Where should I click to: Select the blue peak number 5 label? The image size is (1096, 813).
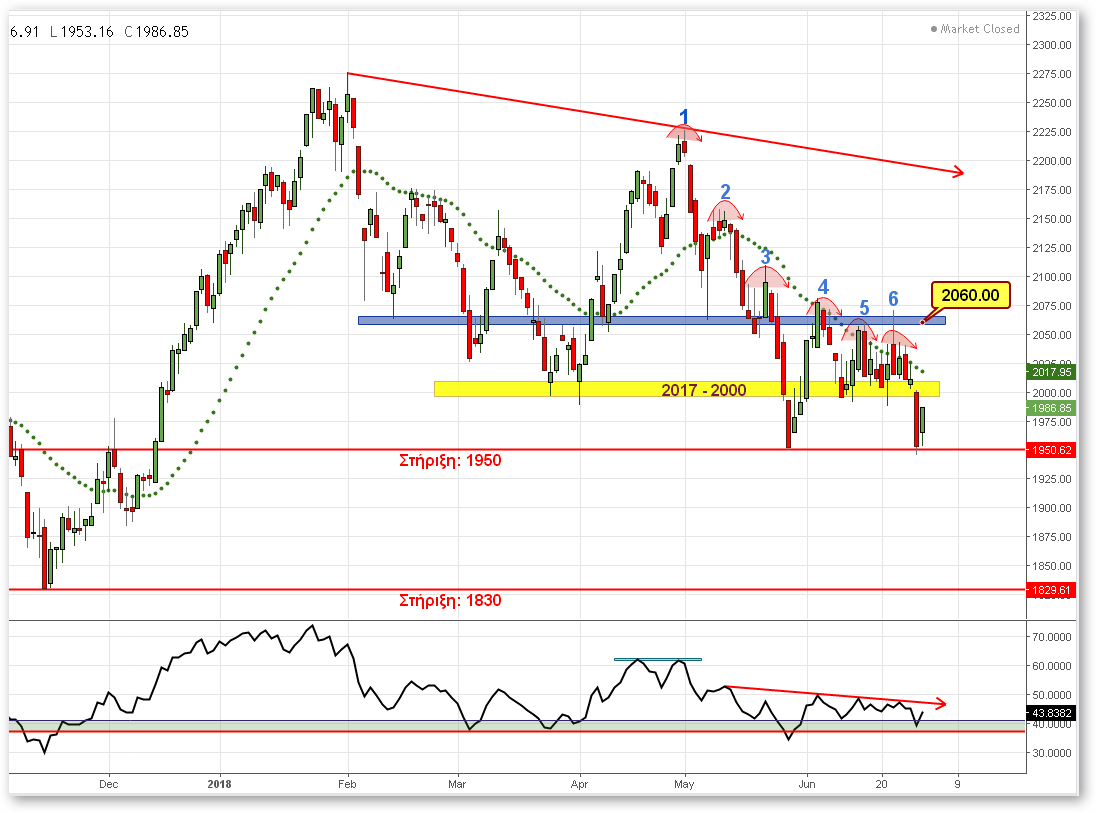pos(865,308)
